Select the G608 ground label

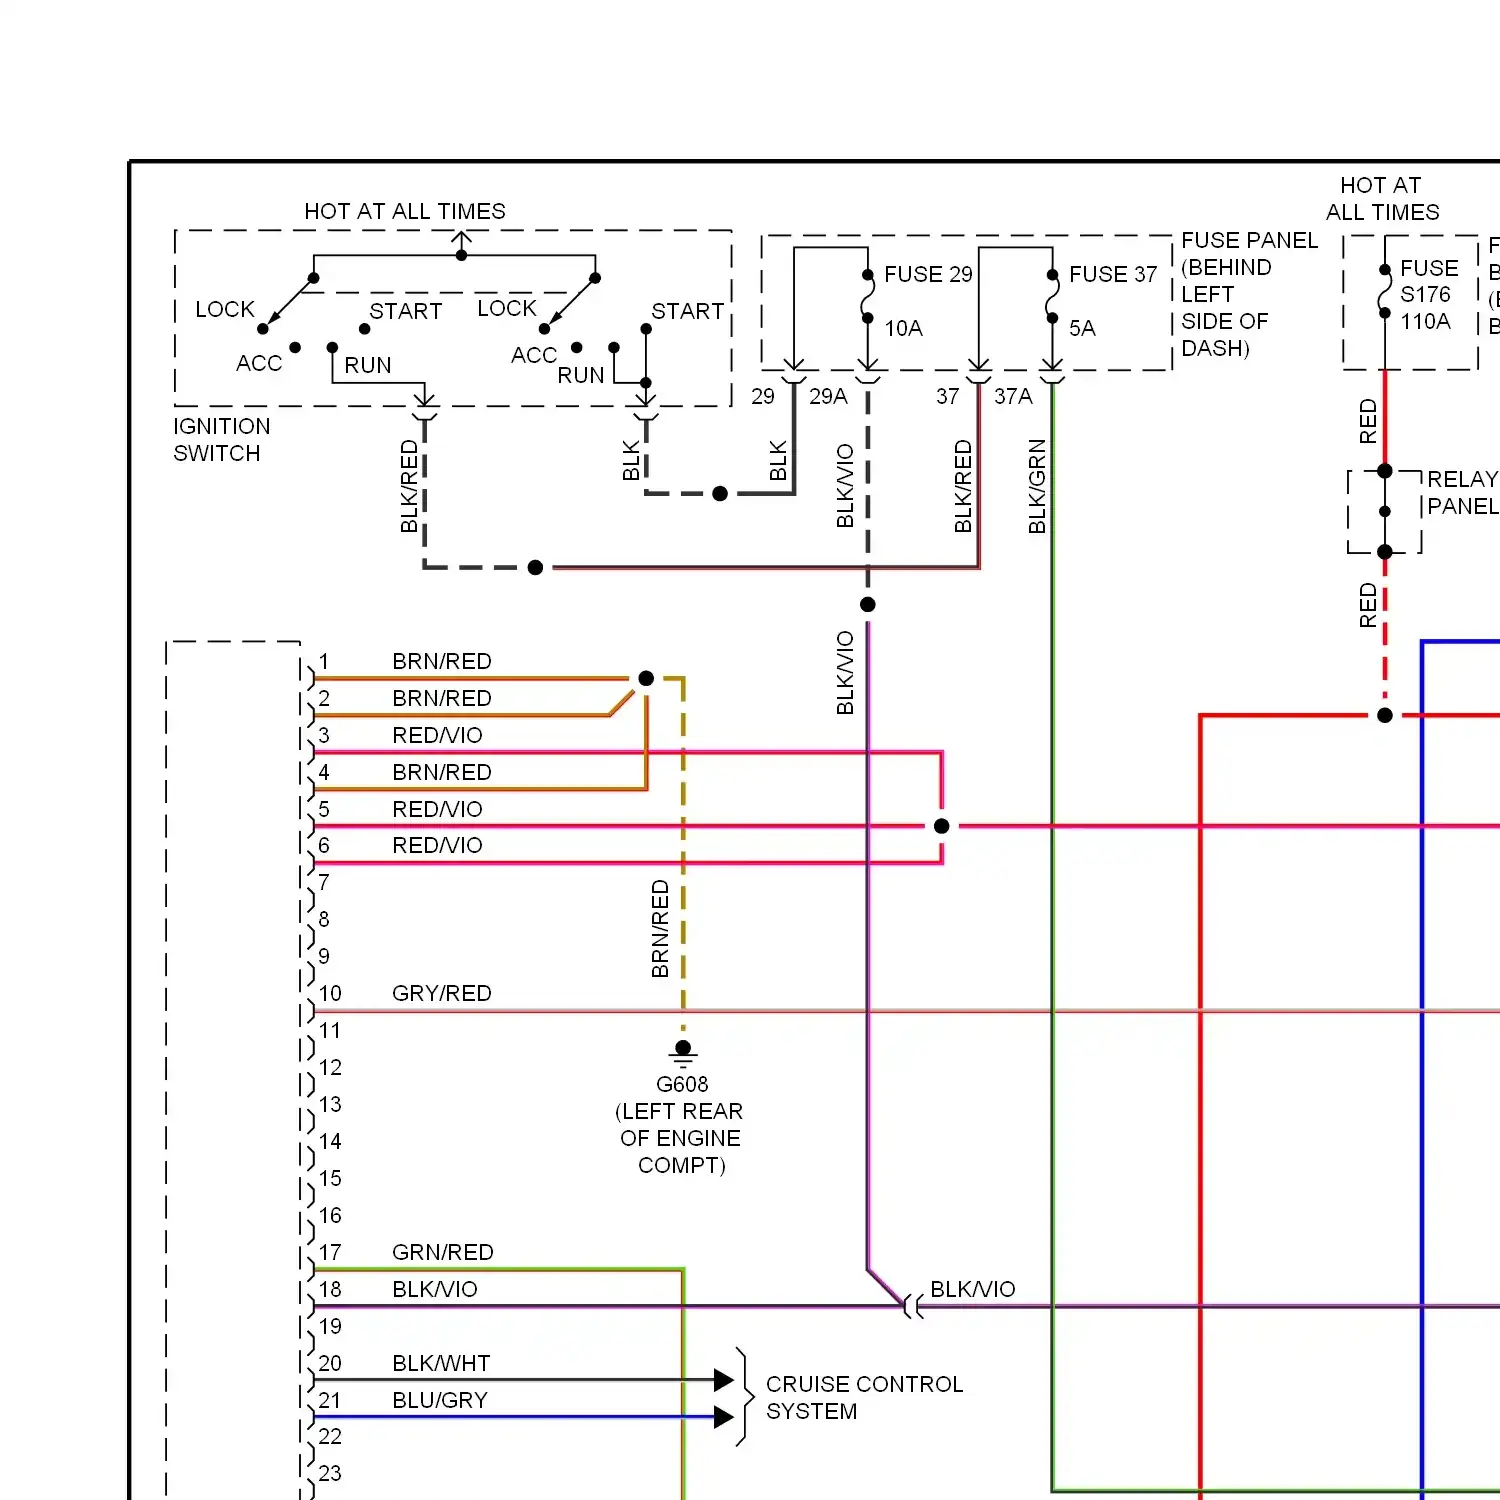682,1084
